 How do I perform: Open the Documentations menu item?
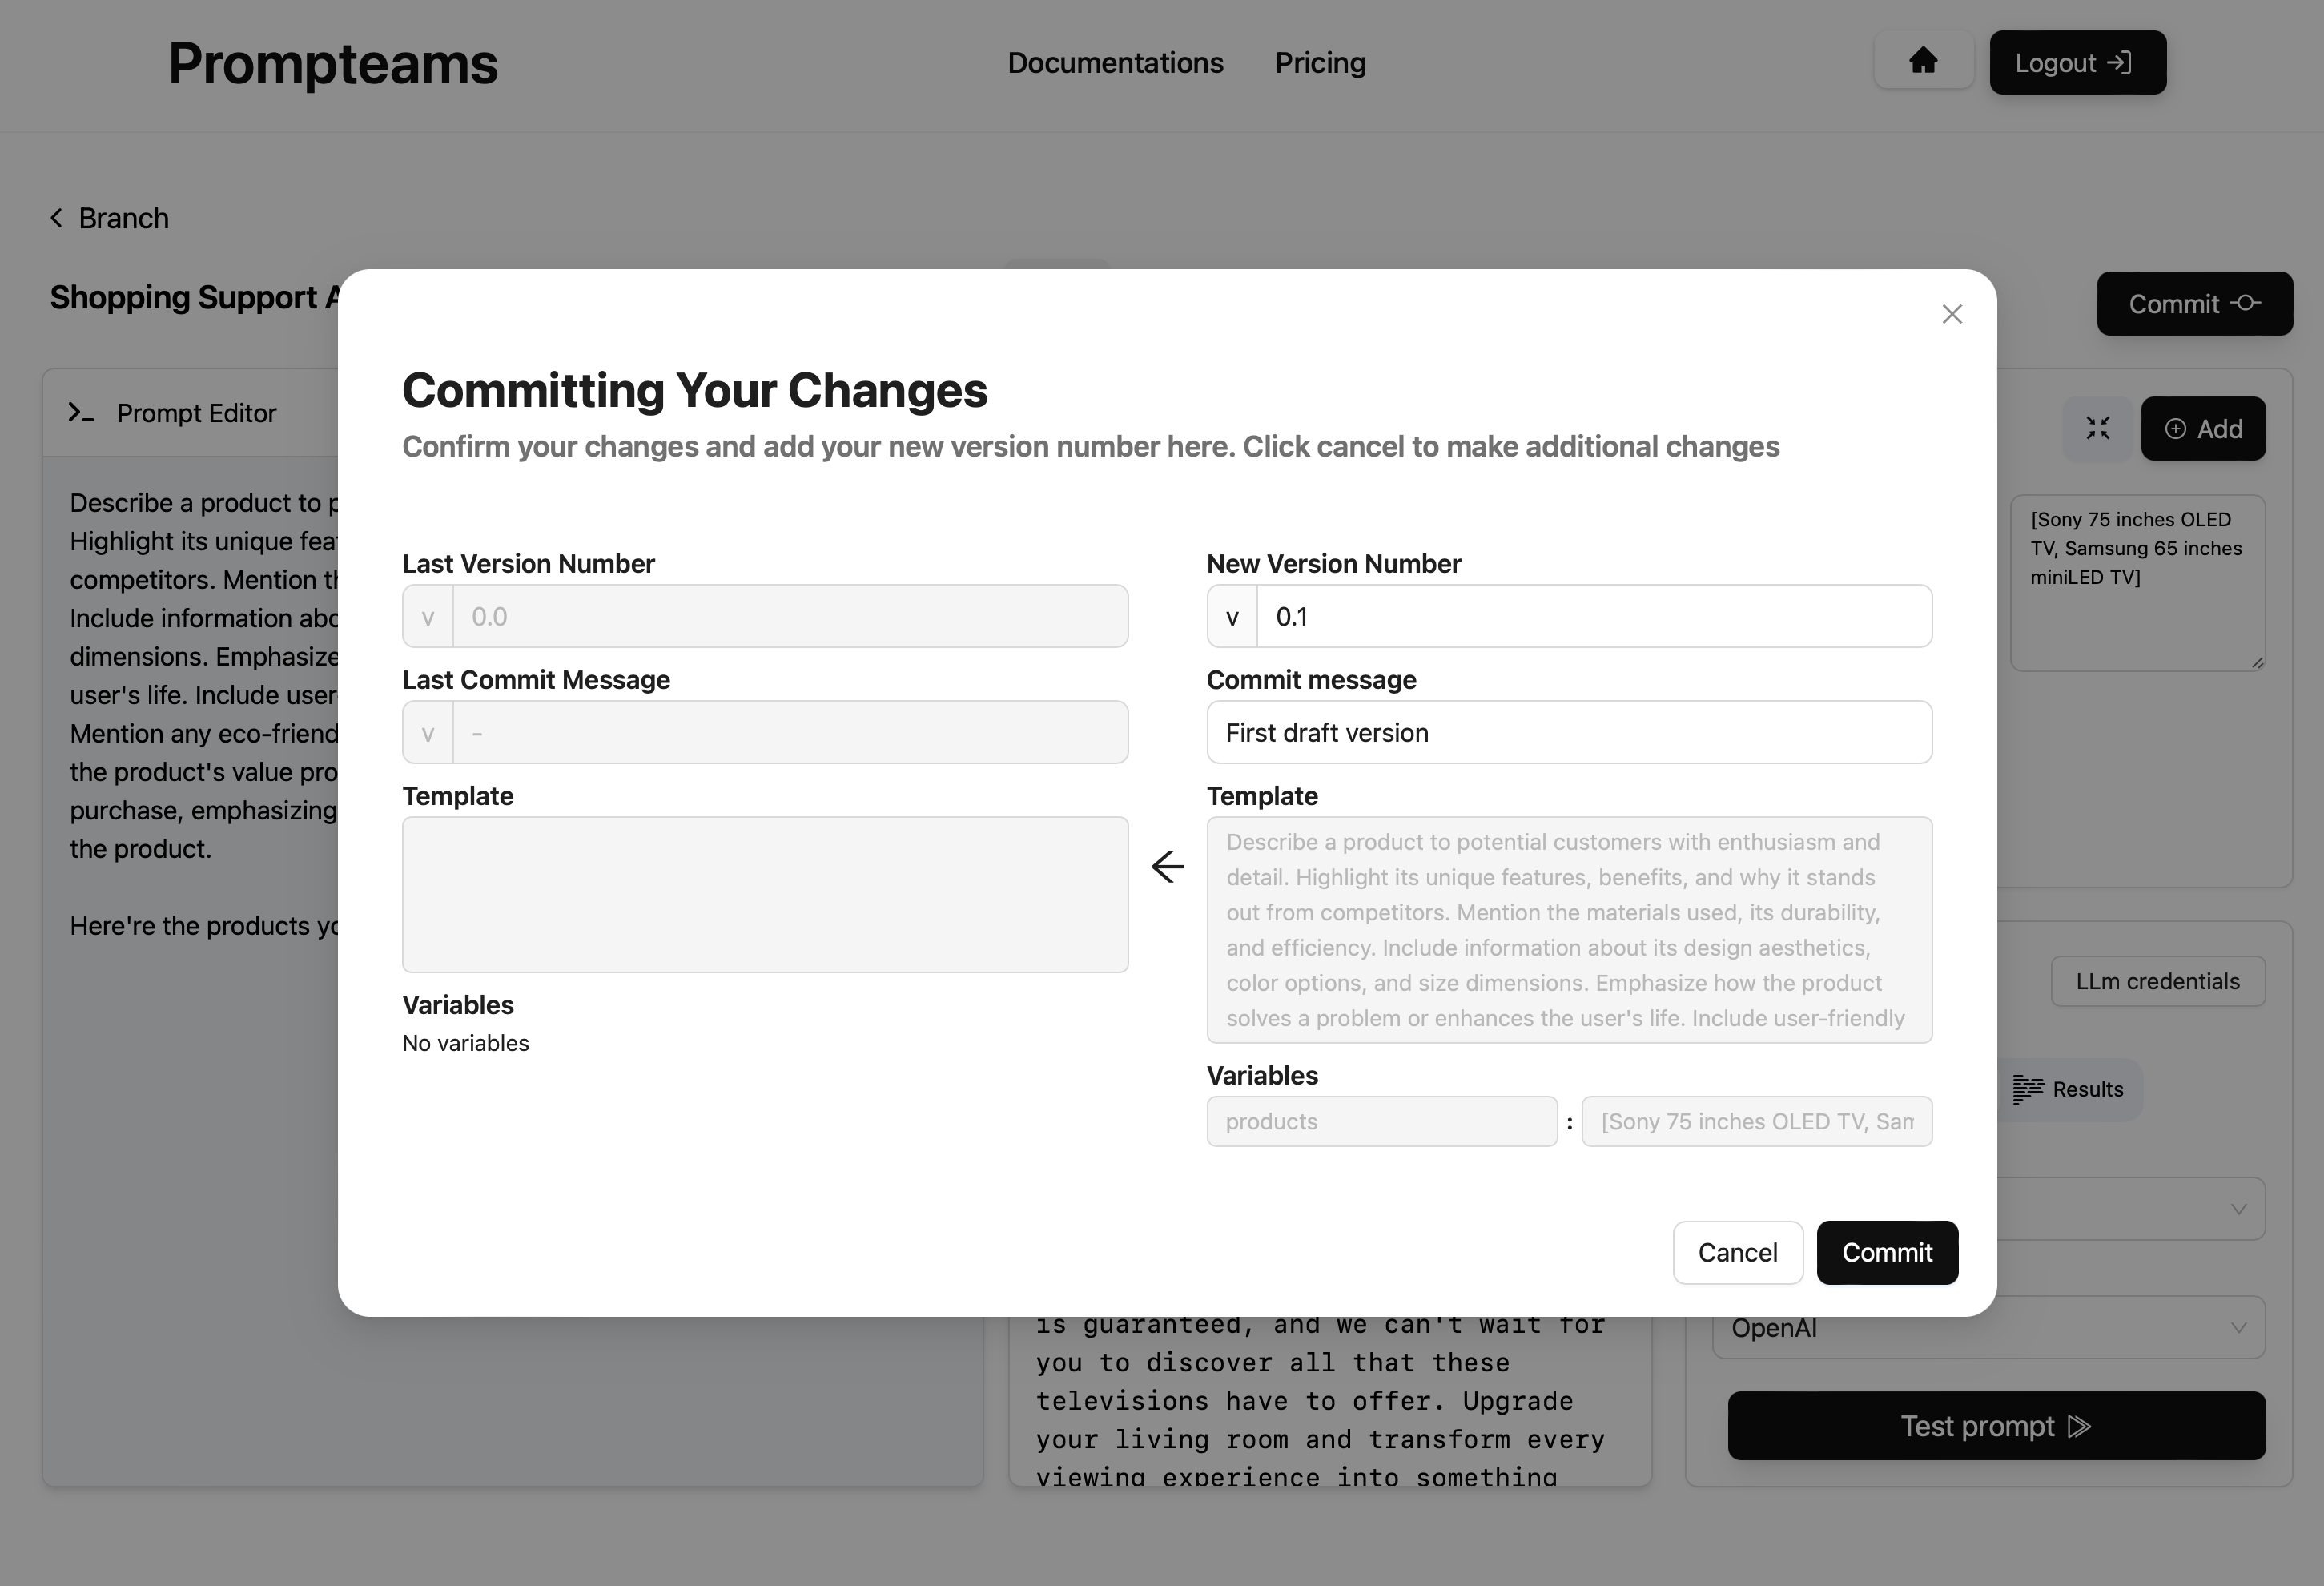point(1115,62)
